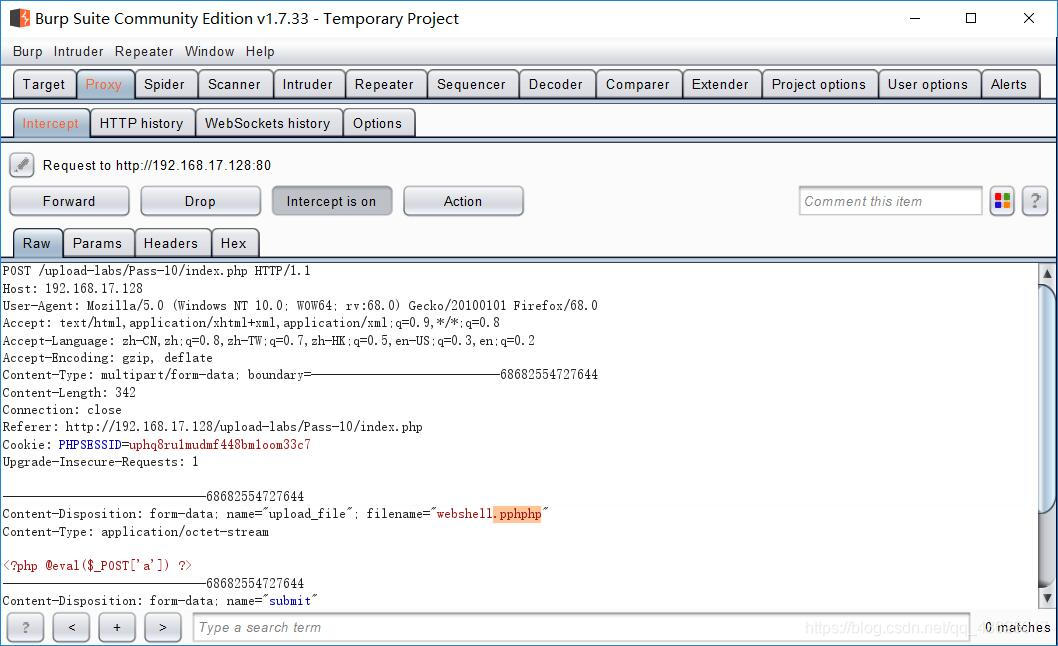Open the Repeater menu in menu bar
This screenshot has width=1058, height=646.
tap(144, 51)
